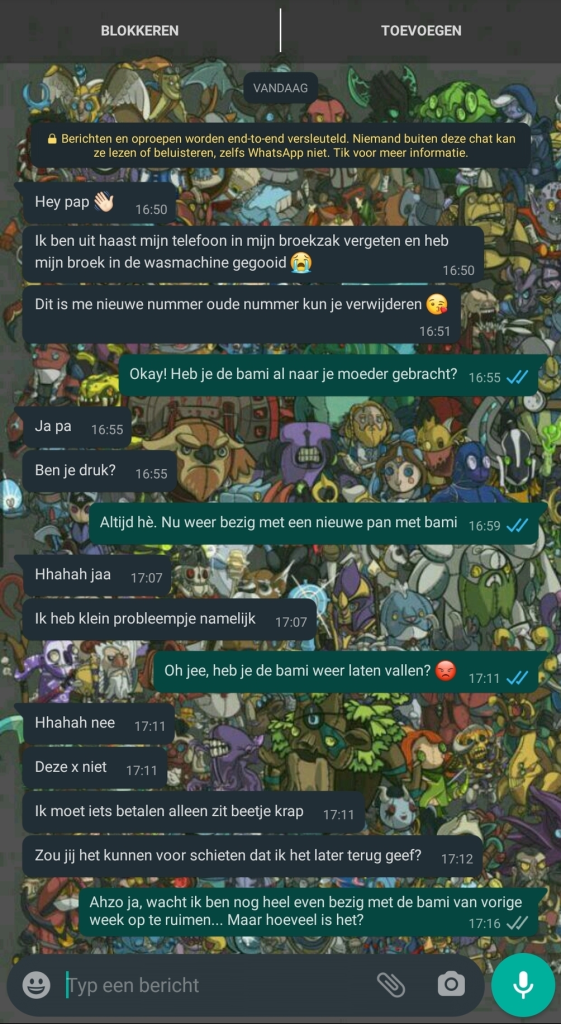Screen dimensions: 561x1024
Task: Tap the paperclip attachment icon
Action: point(391,985)
